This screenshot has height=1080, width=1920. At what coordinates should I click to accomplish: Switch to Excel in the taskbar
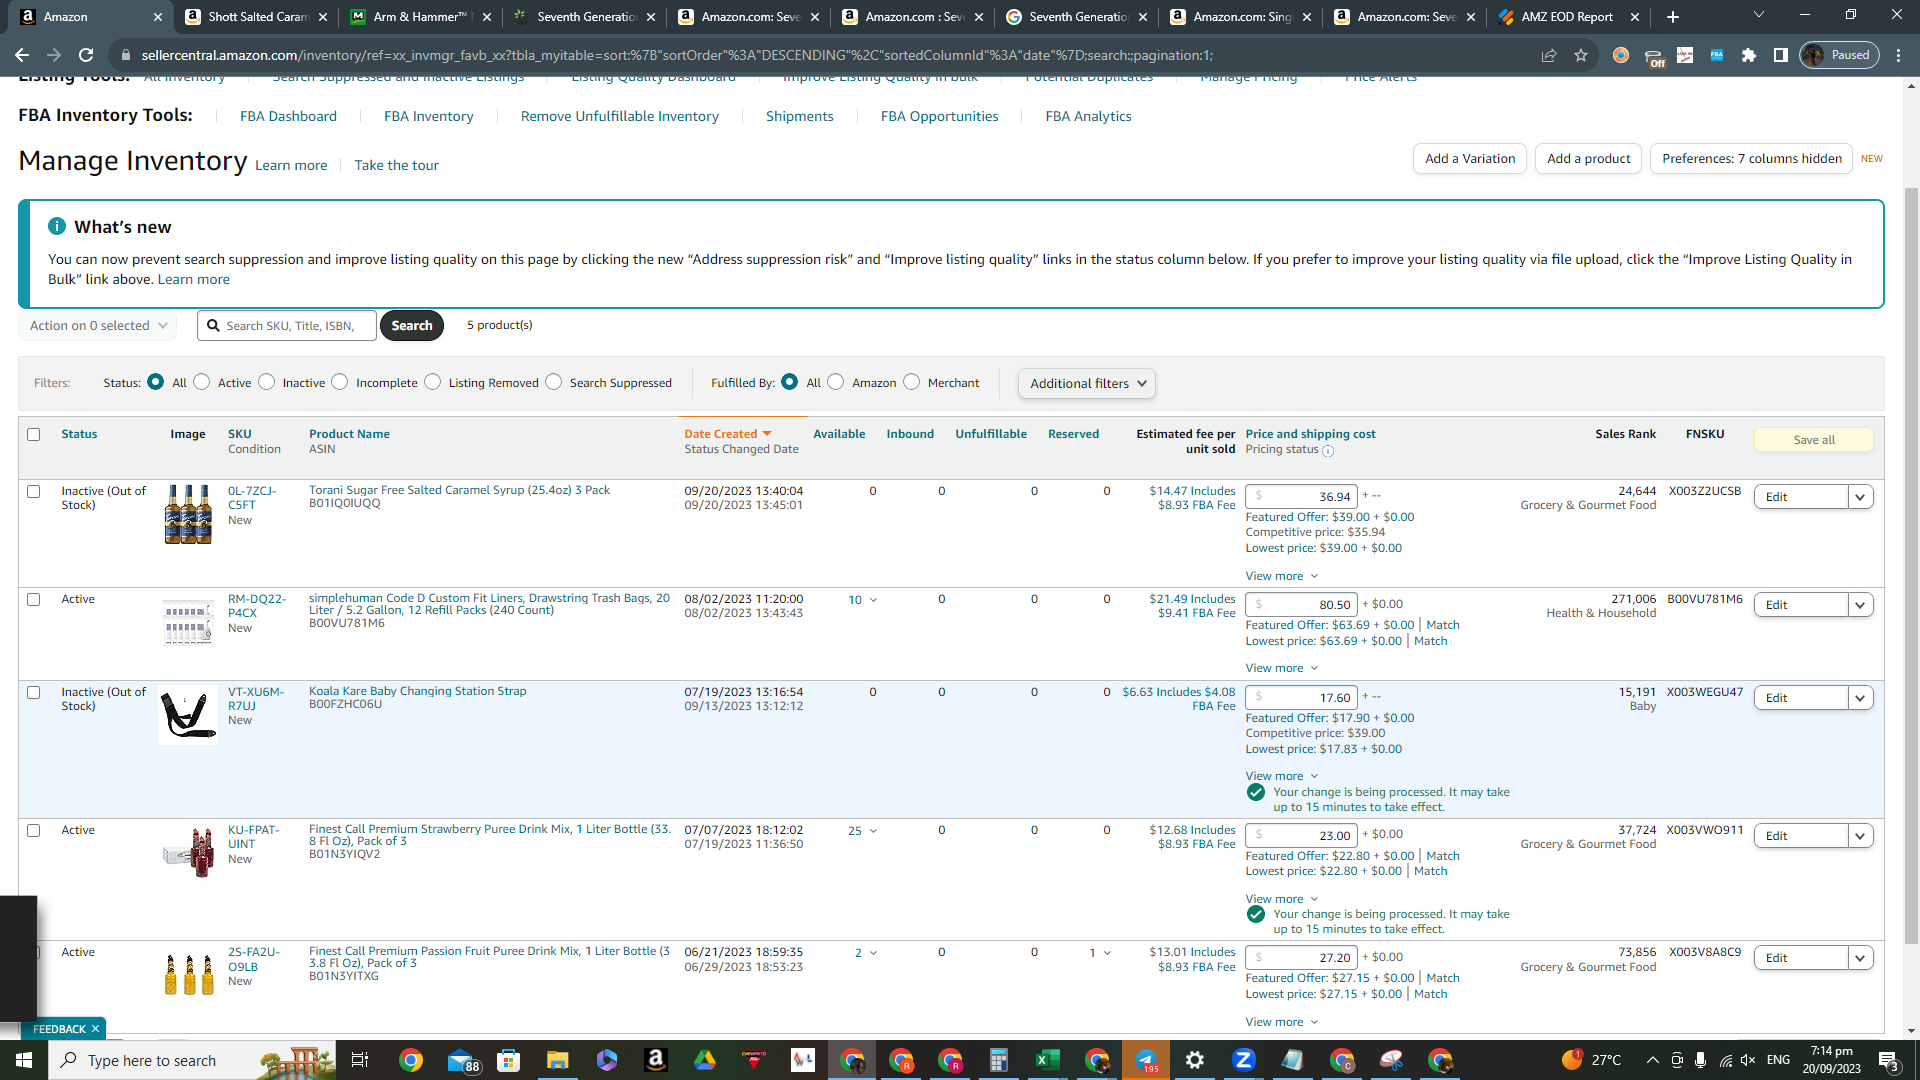1048,1060
